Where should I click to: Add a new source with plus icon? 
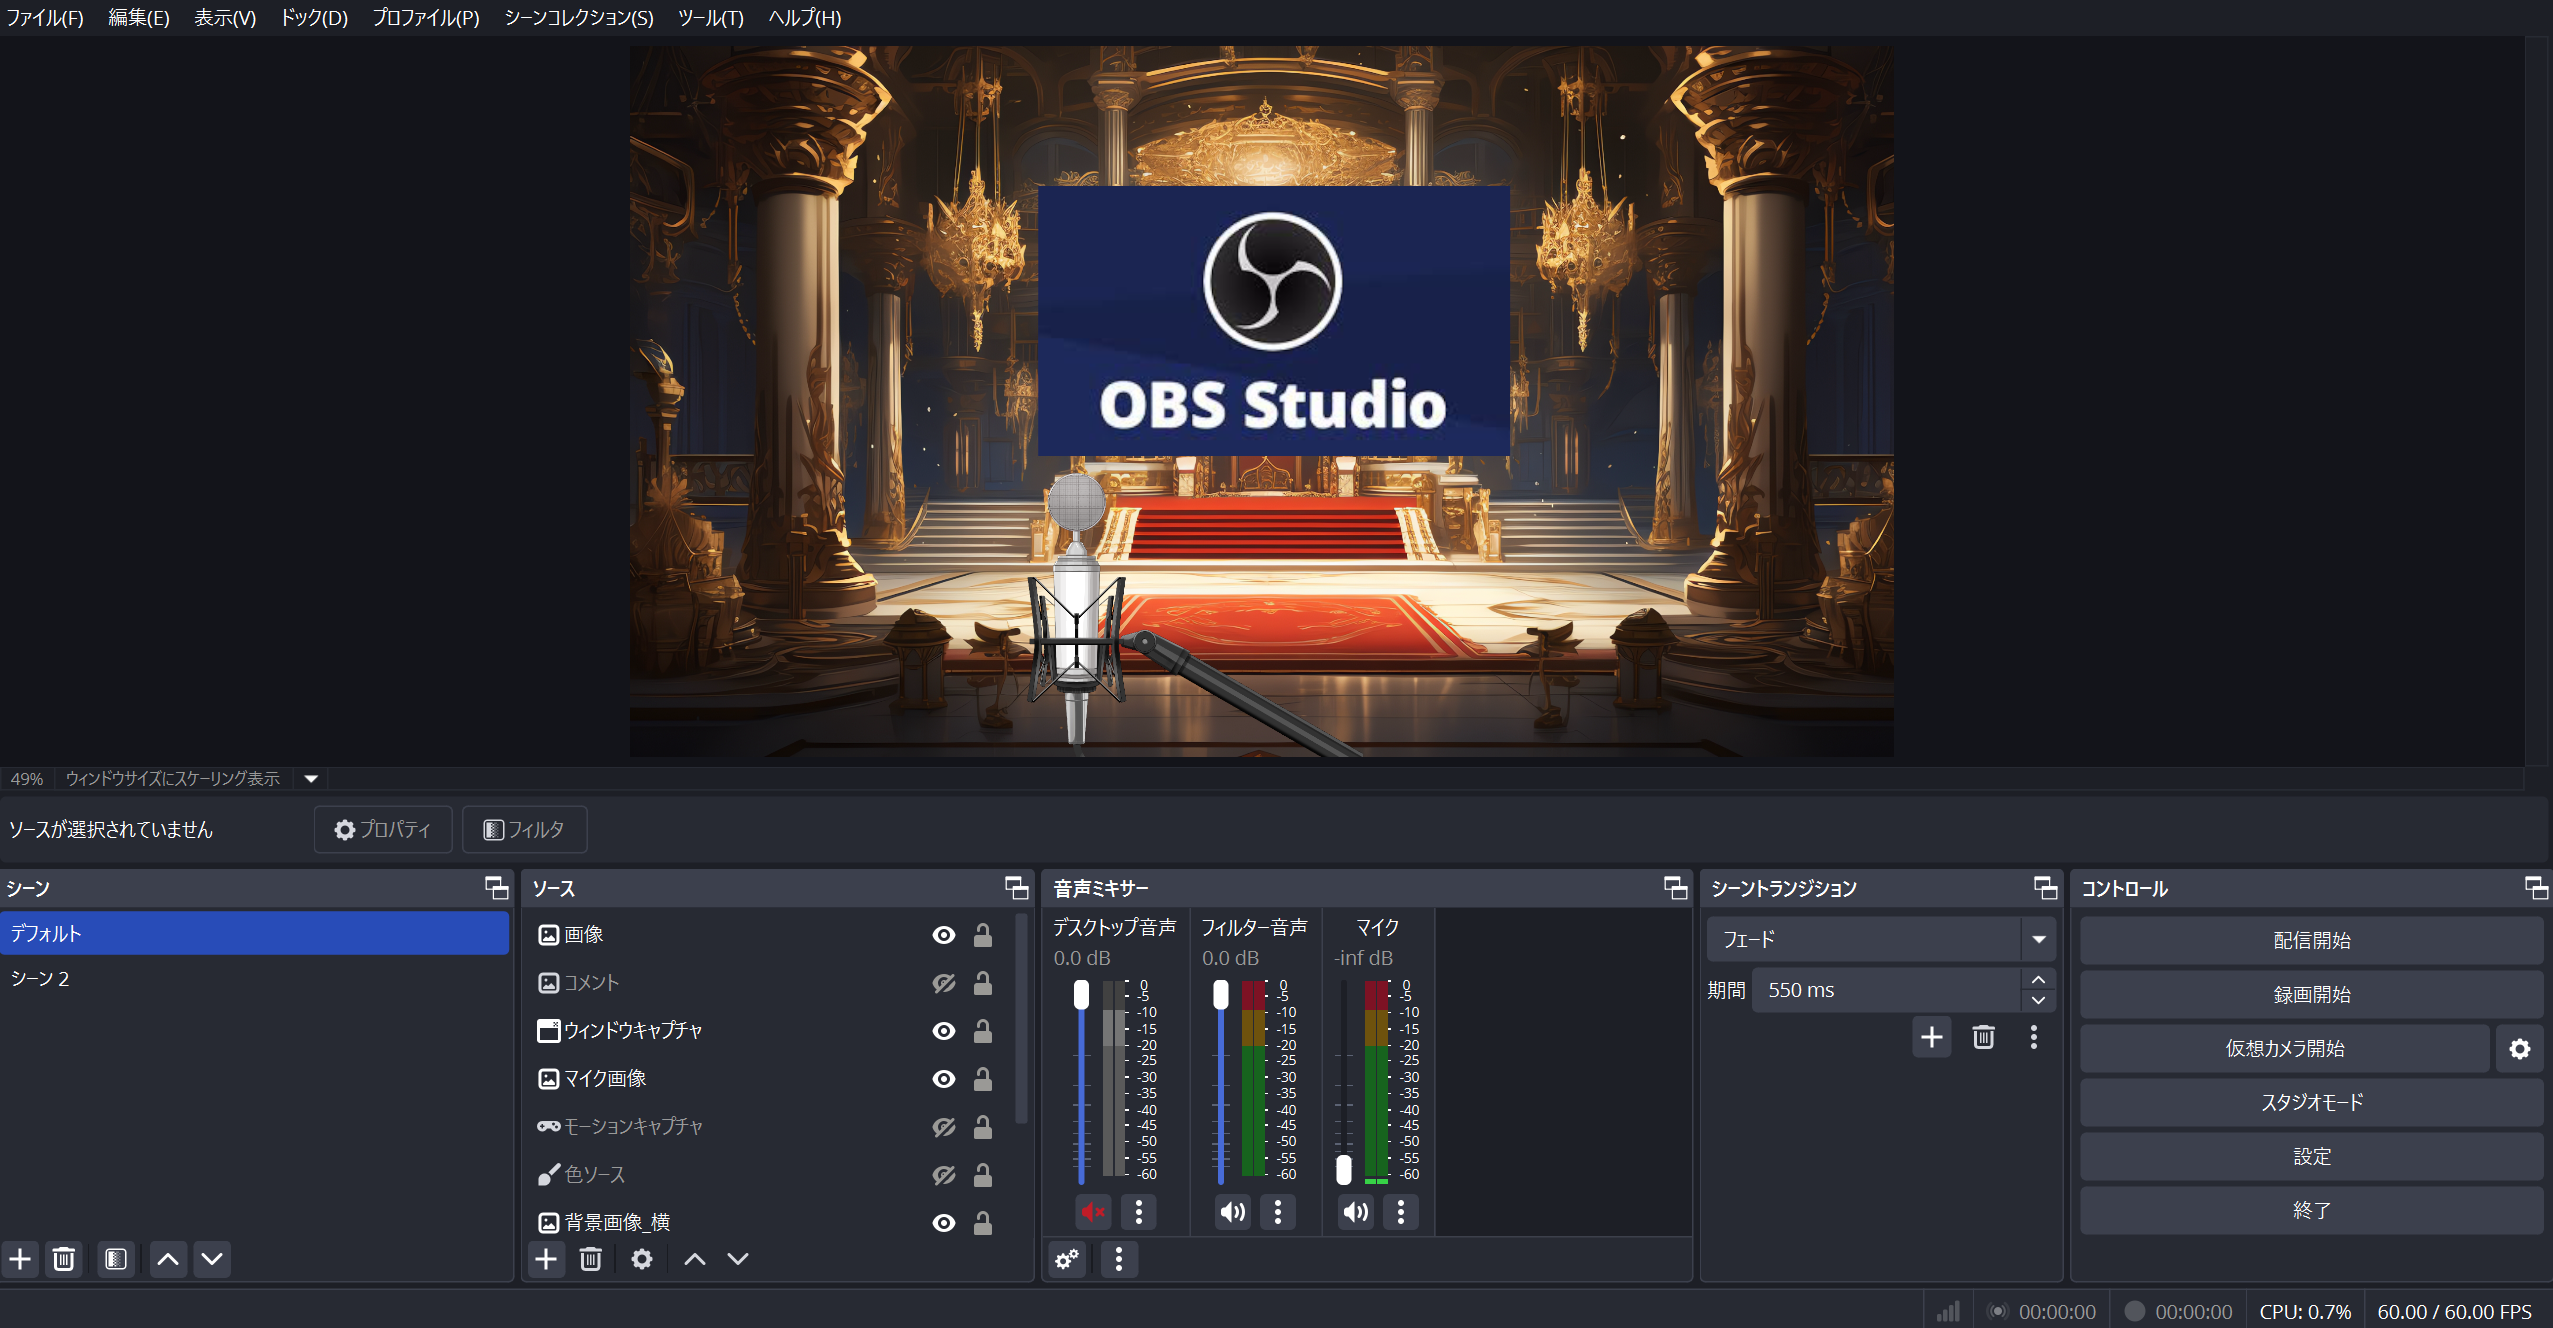(546, 1259)
